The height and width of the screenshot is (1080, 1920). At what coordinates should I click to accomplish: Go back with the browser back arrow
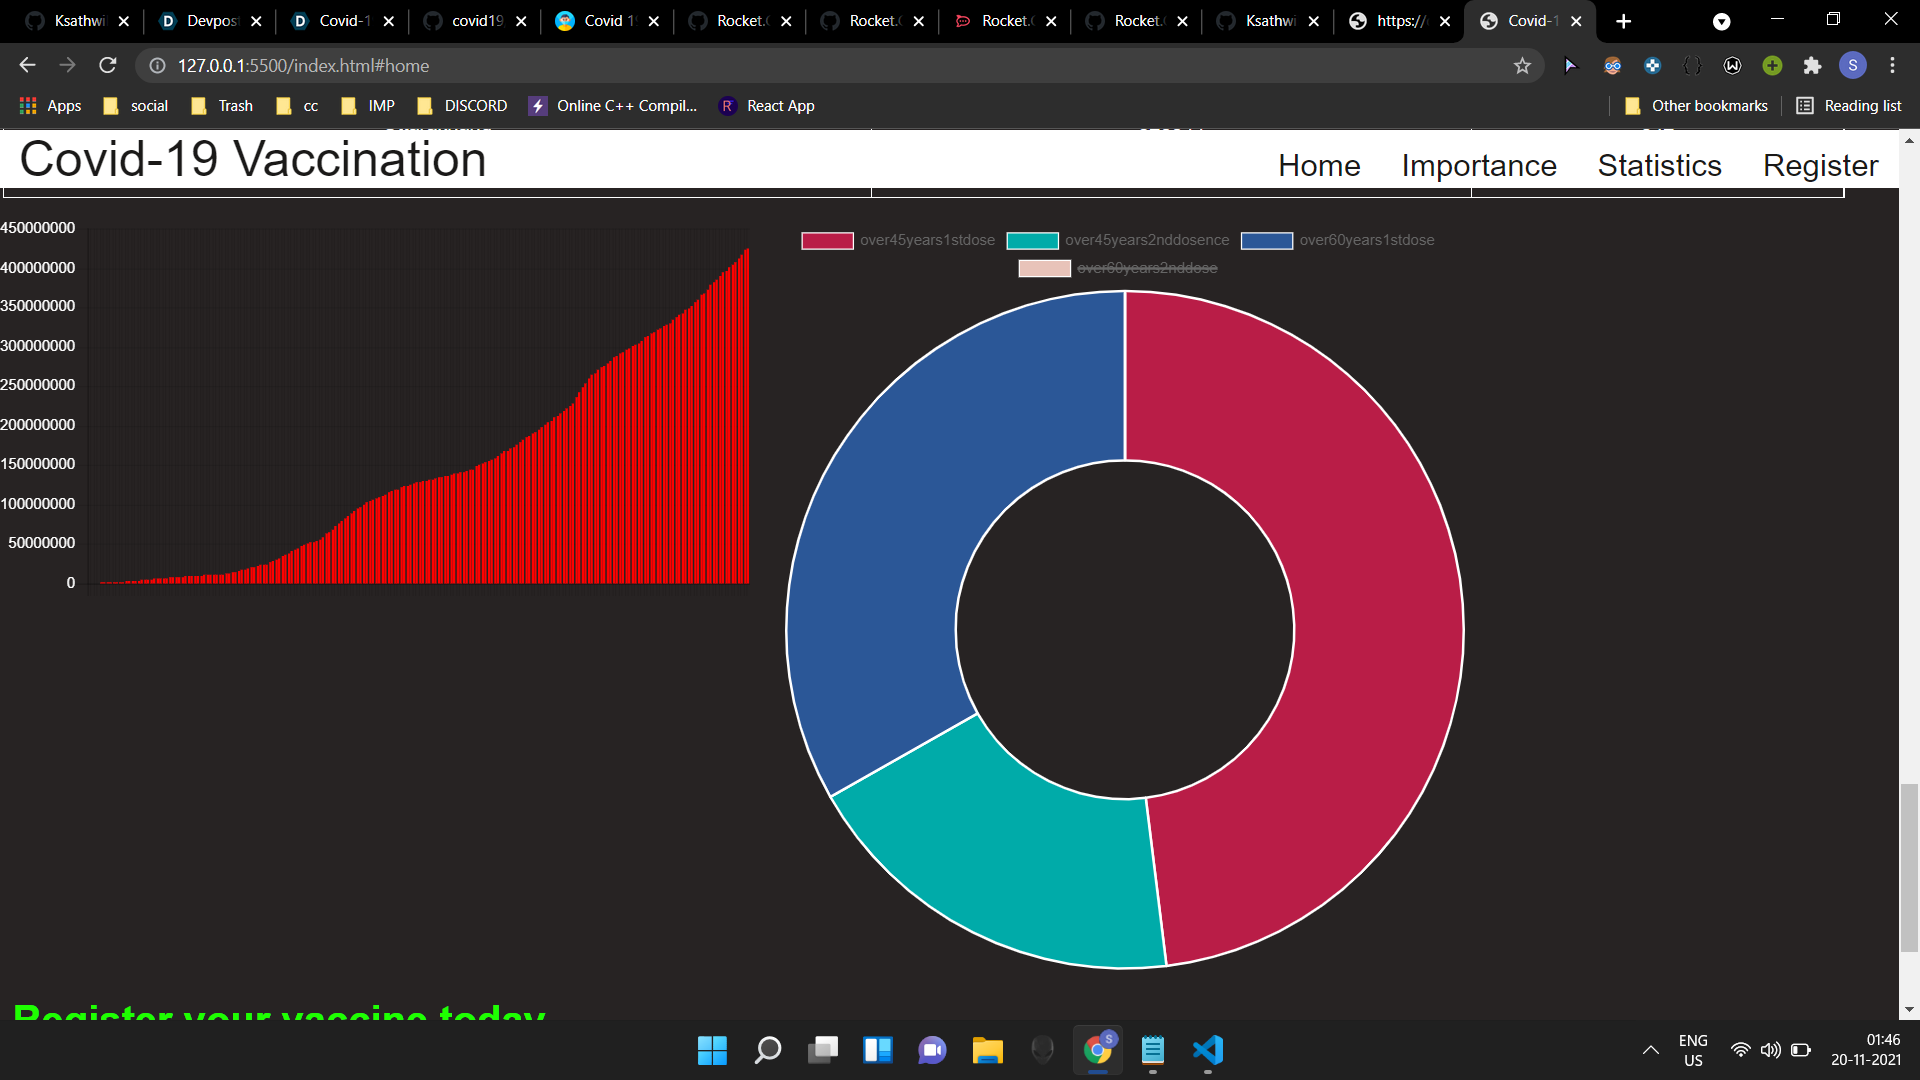click(27, 66)
